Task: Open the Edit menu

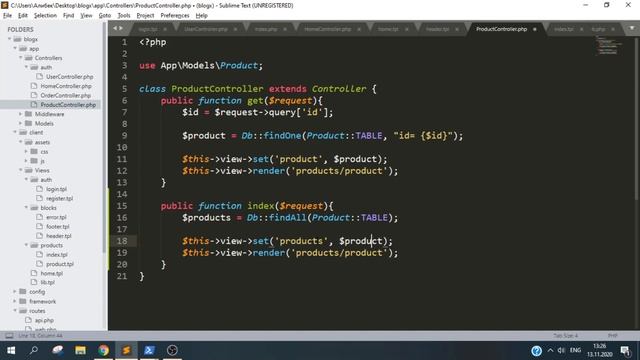Action: [x=23, y=16]
